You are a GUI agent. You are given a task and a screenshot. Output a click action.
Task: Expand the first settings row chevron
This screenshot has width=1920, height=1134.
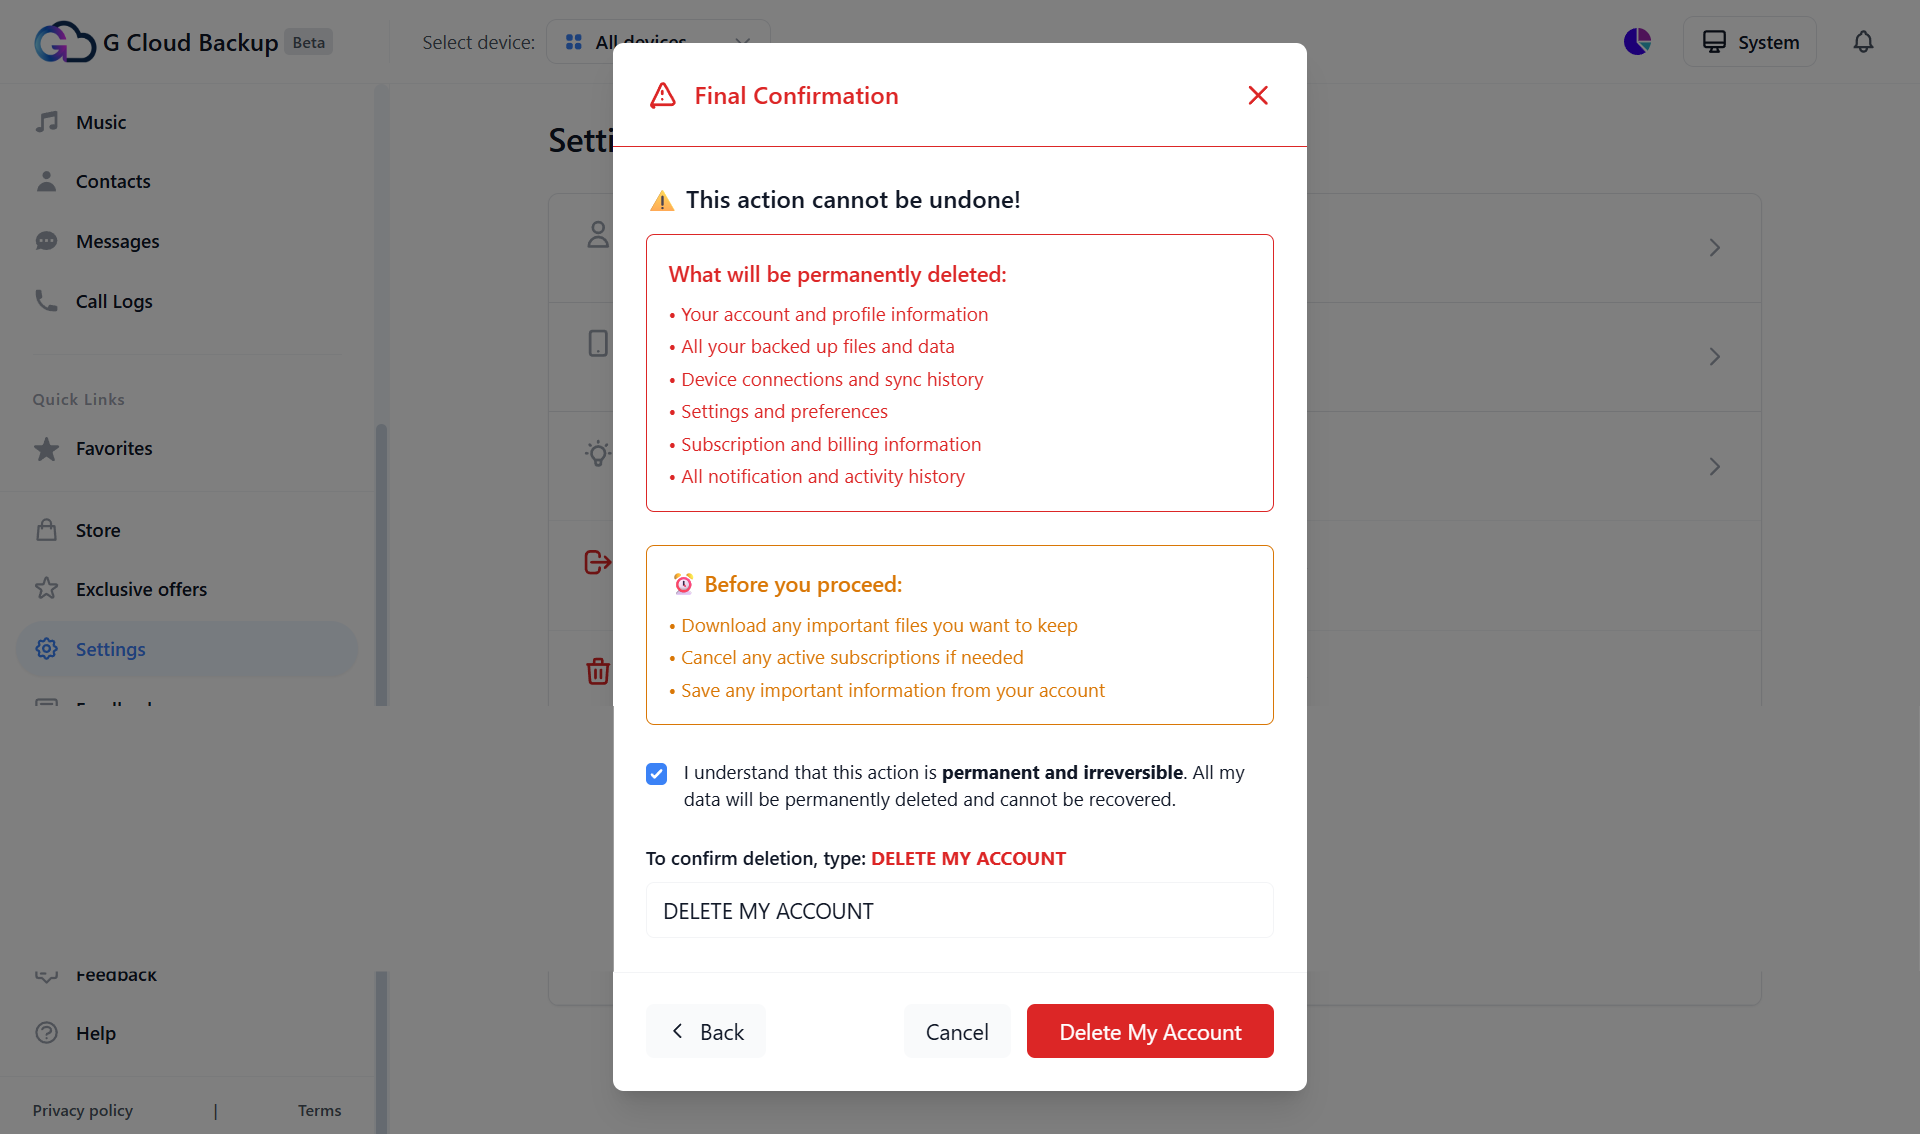pyautogui.click(x=1714, y=248)
